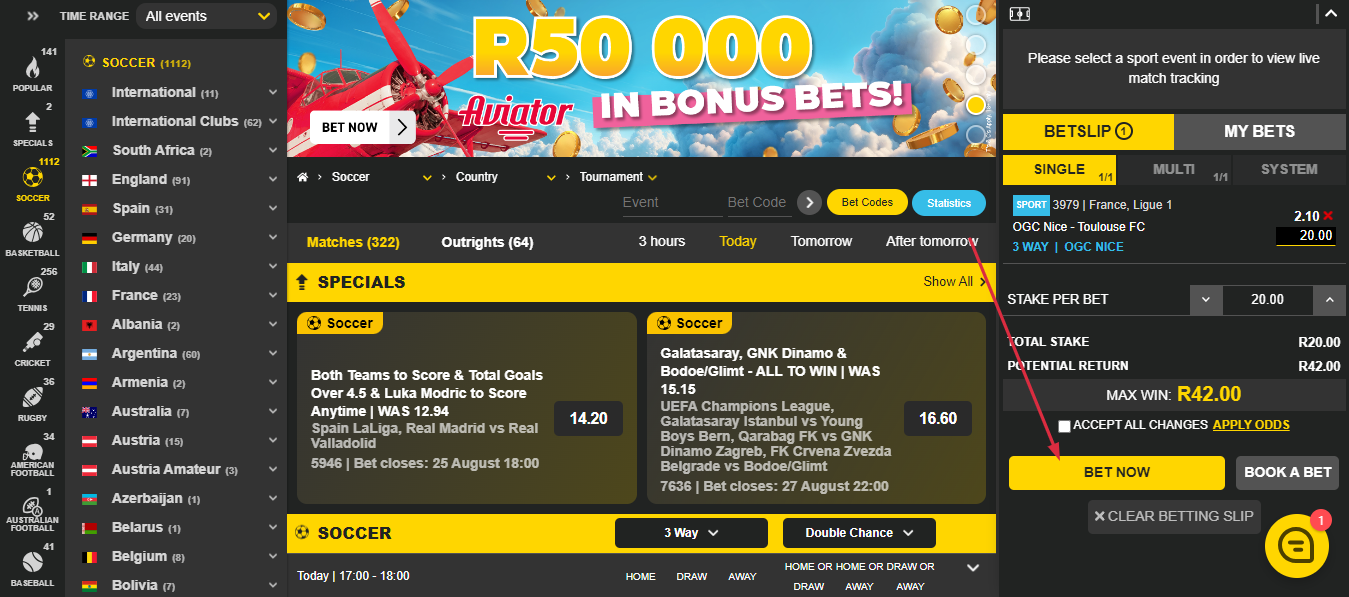Switch to the My Bets tab

(x=1259, y=131)
